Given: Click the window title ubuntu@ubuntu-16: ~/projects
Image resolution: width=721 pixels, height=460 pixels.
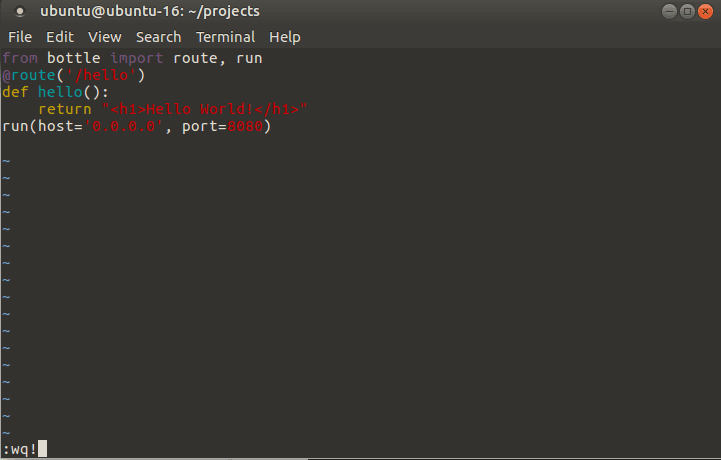Looking at the screenshot, I should tap(150, 12).
